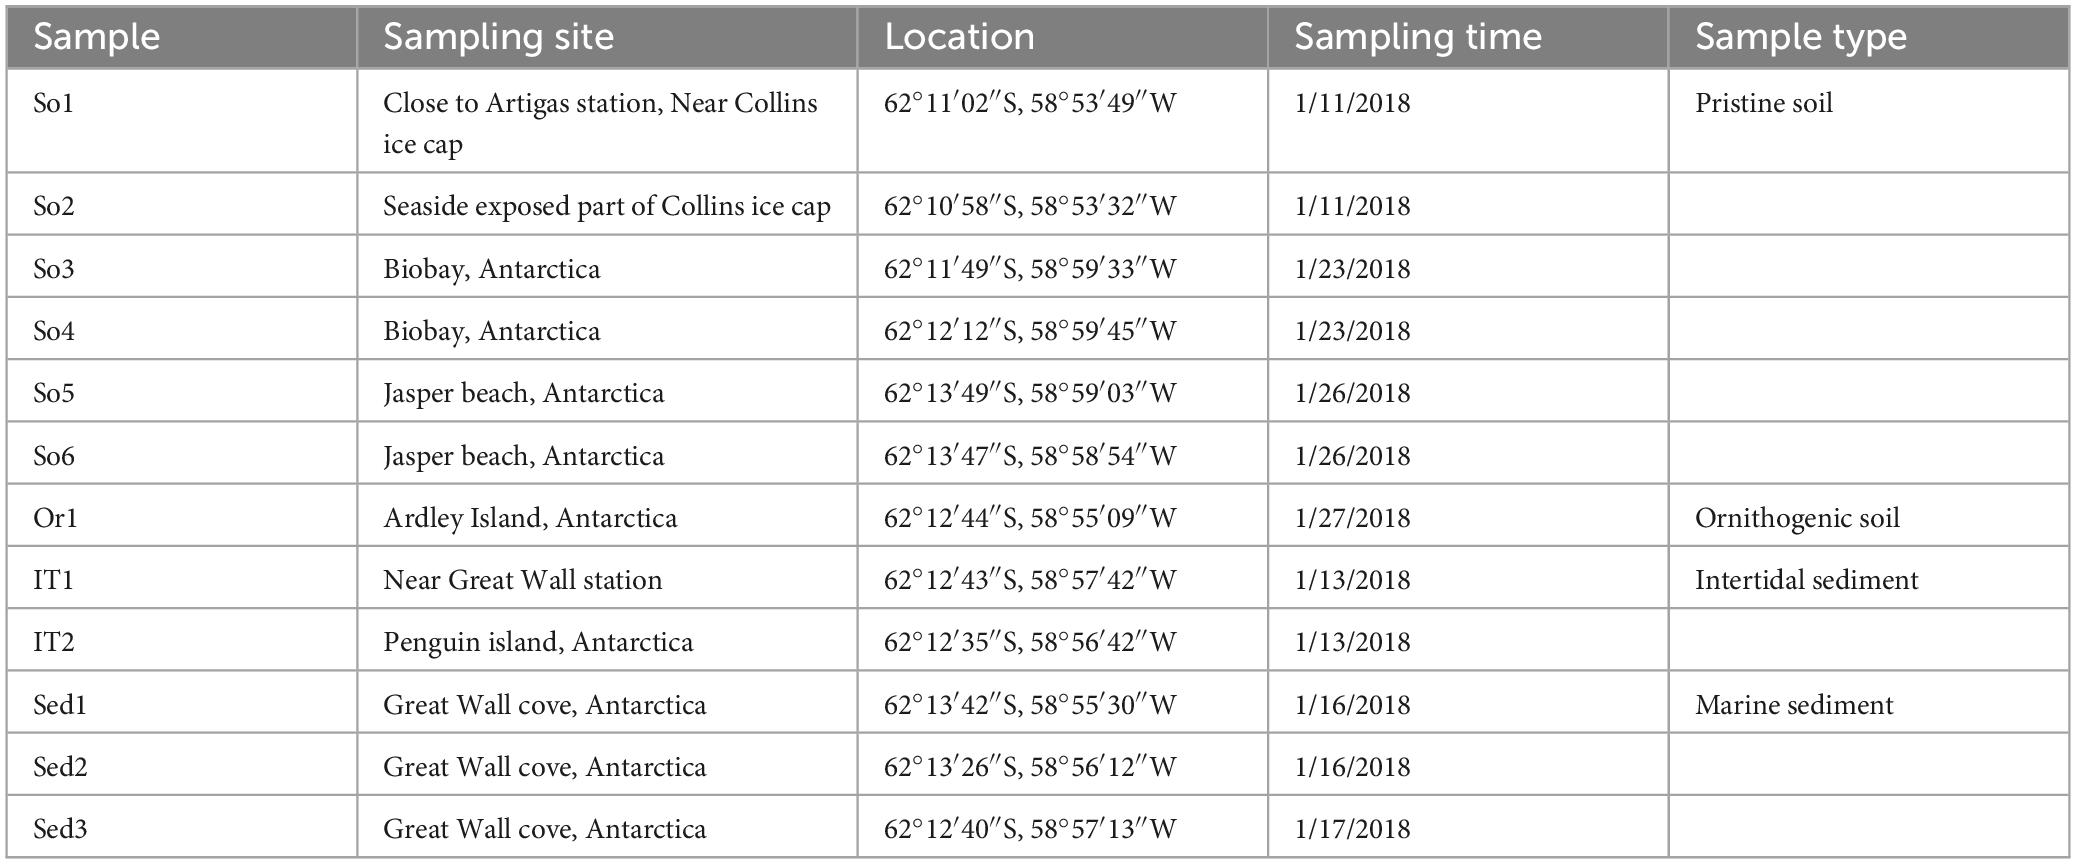The width and height of the screenshot is (2076, 864).
Task: Select the So1 sample cell
Action: click(182, 121)
